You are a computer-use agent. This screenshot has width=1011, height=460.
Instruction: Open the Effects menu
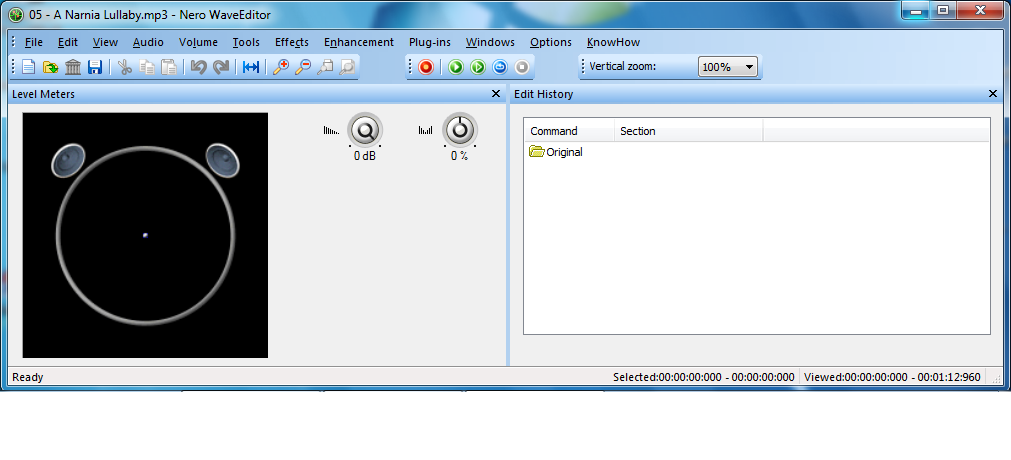pos(291,43)
